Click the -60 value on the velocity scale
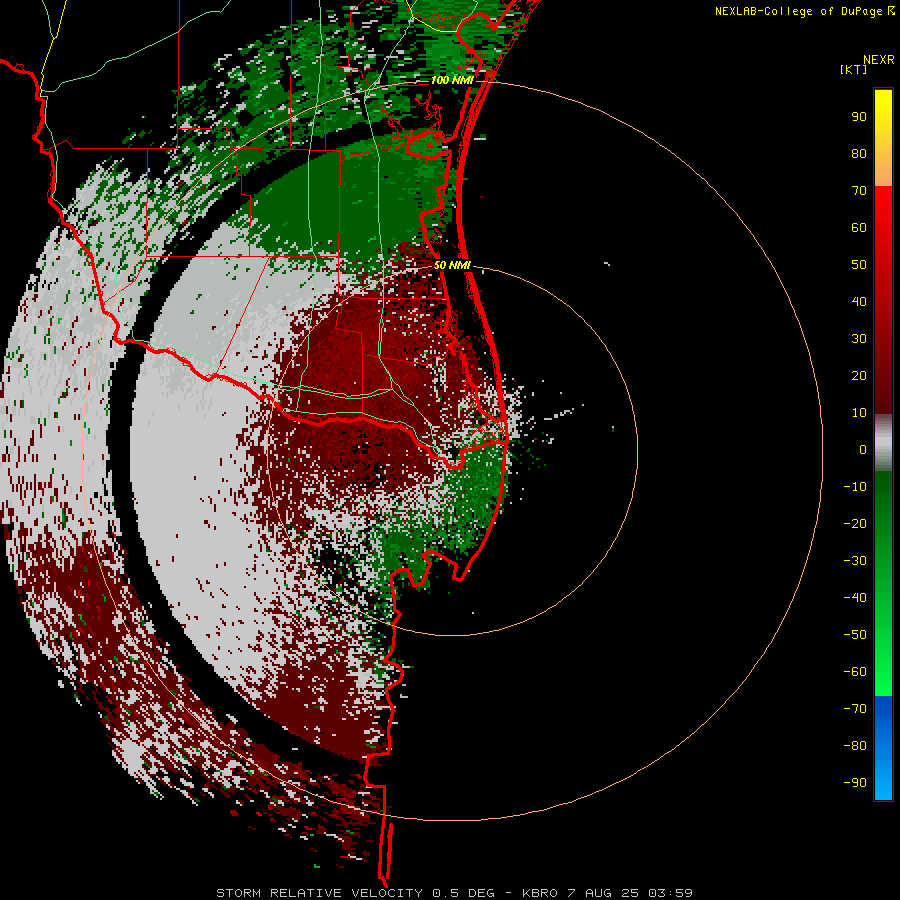 click(855, 672)
